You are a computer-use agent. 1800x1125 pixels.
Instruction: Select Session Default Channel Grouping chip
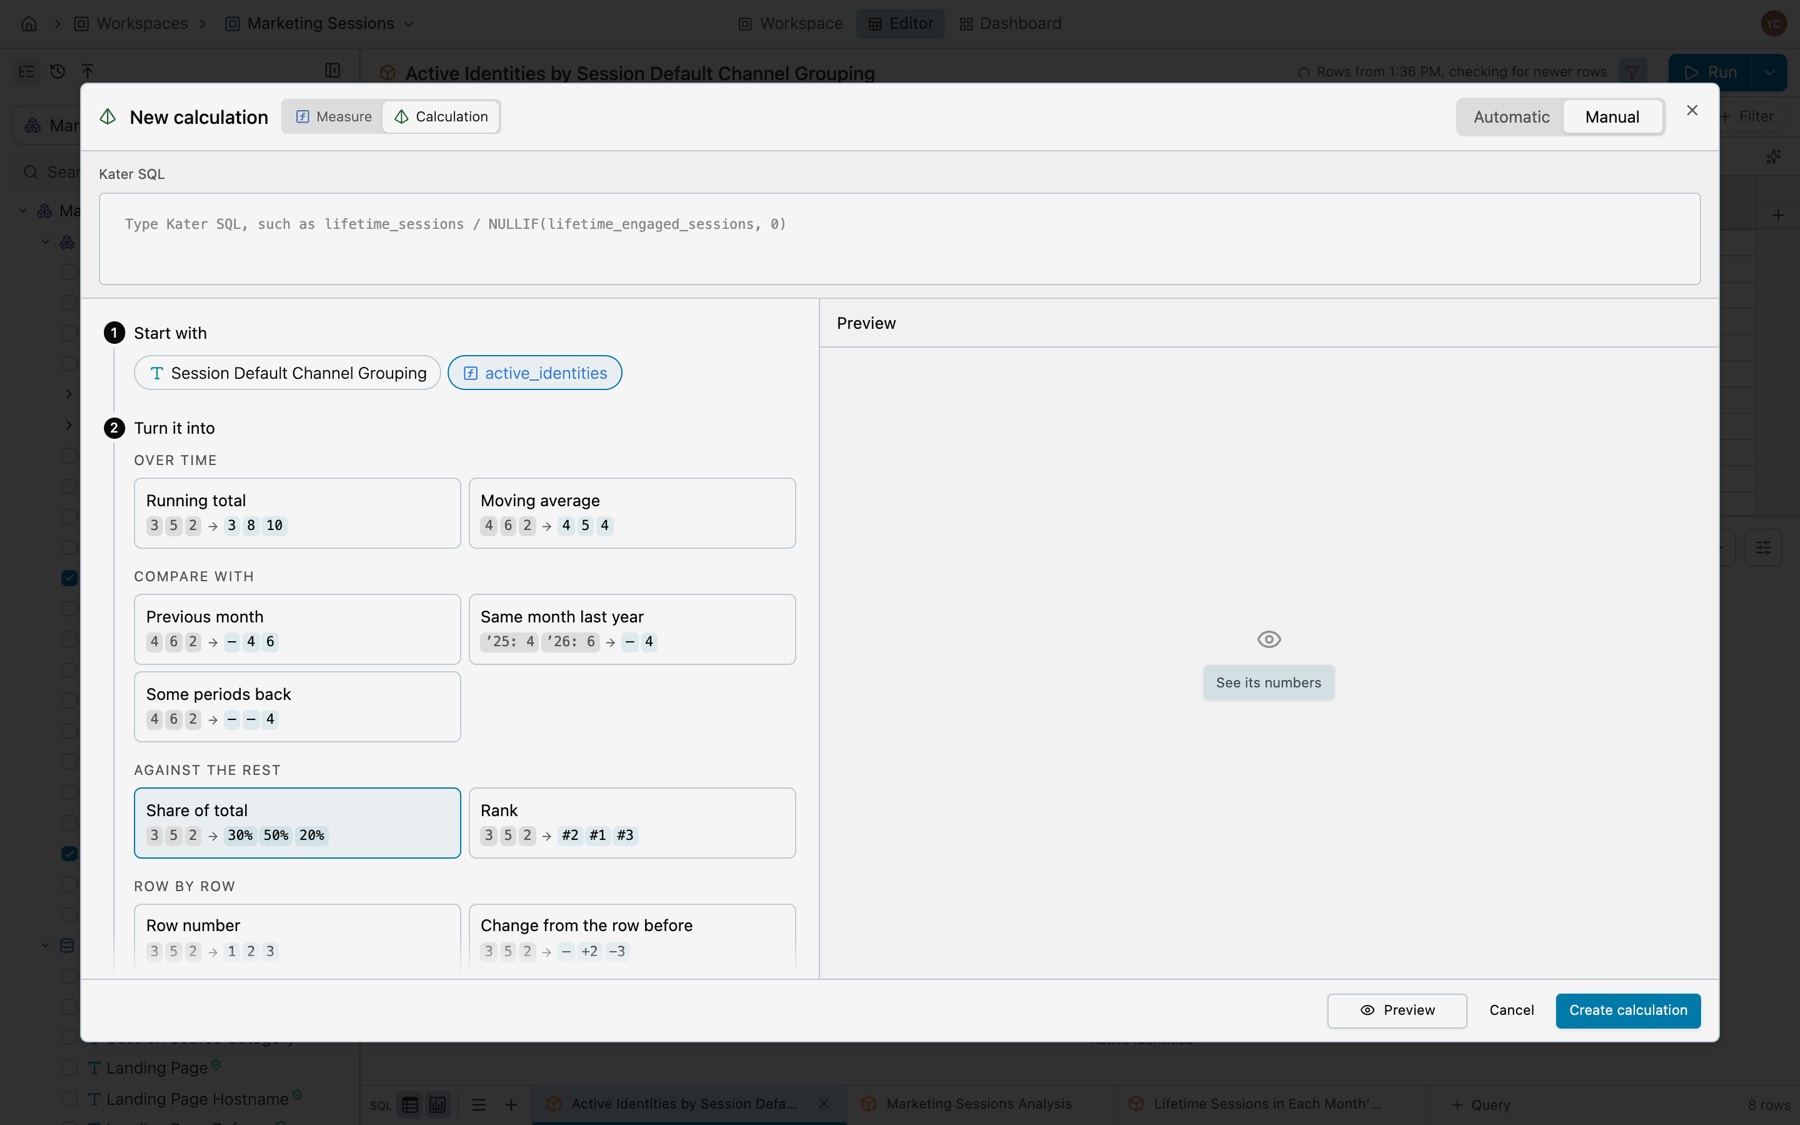tap(287, 373)
